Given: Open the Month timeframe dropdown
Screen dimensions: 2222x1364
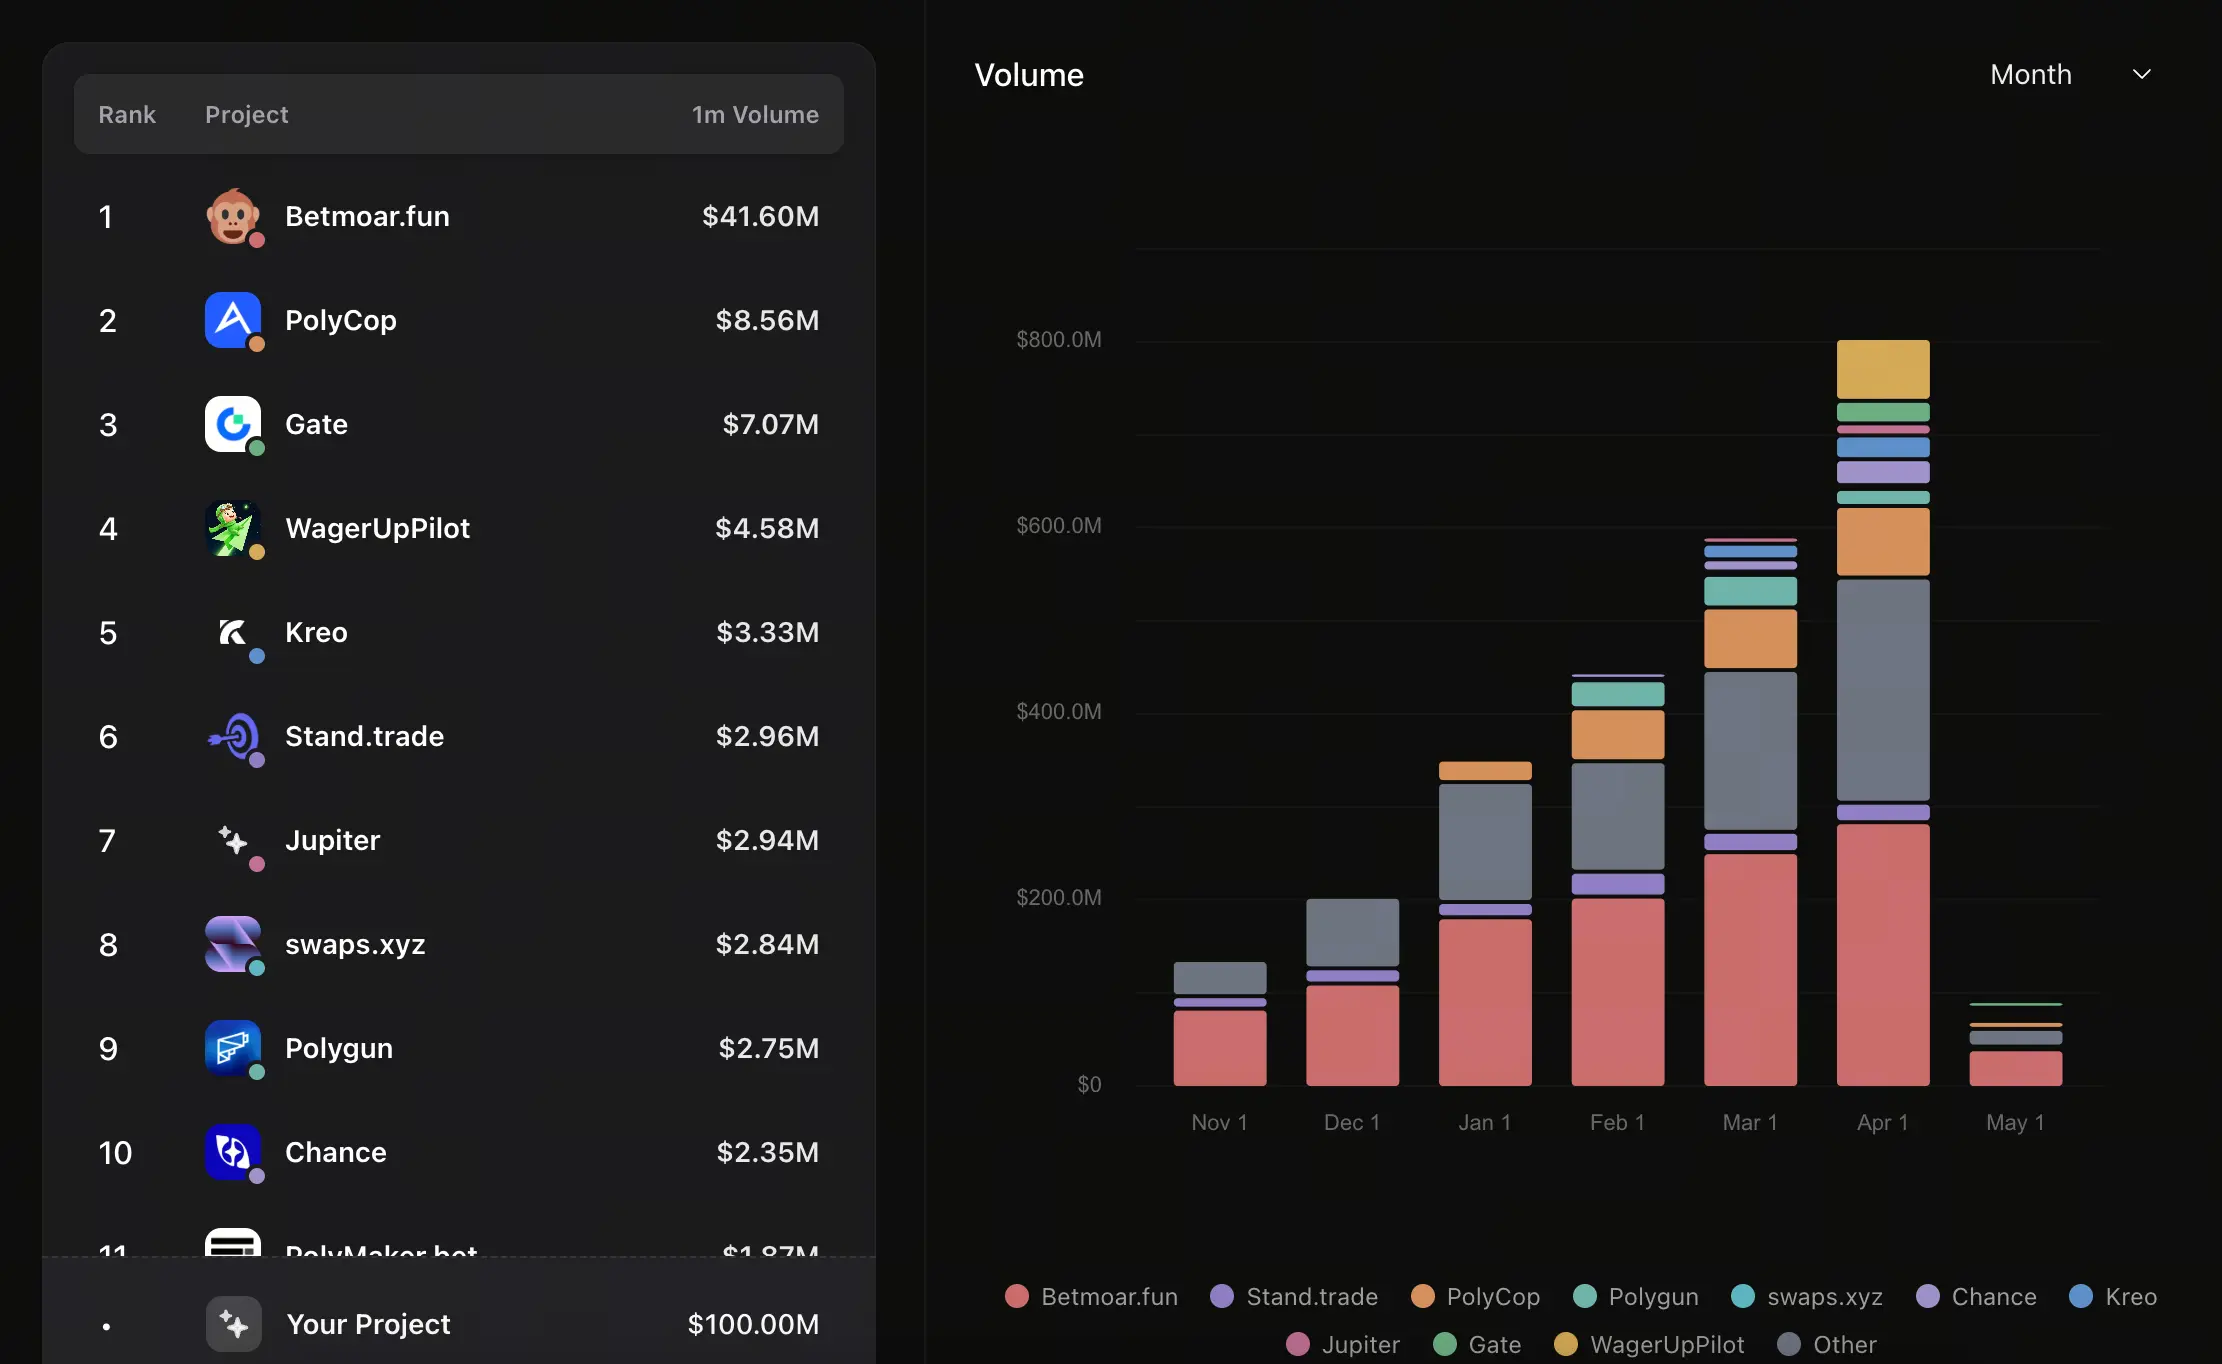Looking at the screenshot, I should click(2070, 74).
